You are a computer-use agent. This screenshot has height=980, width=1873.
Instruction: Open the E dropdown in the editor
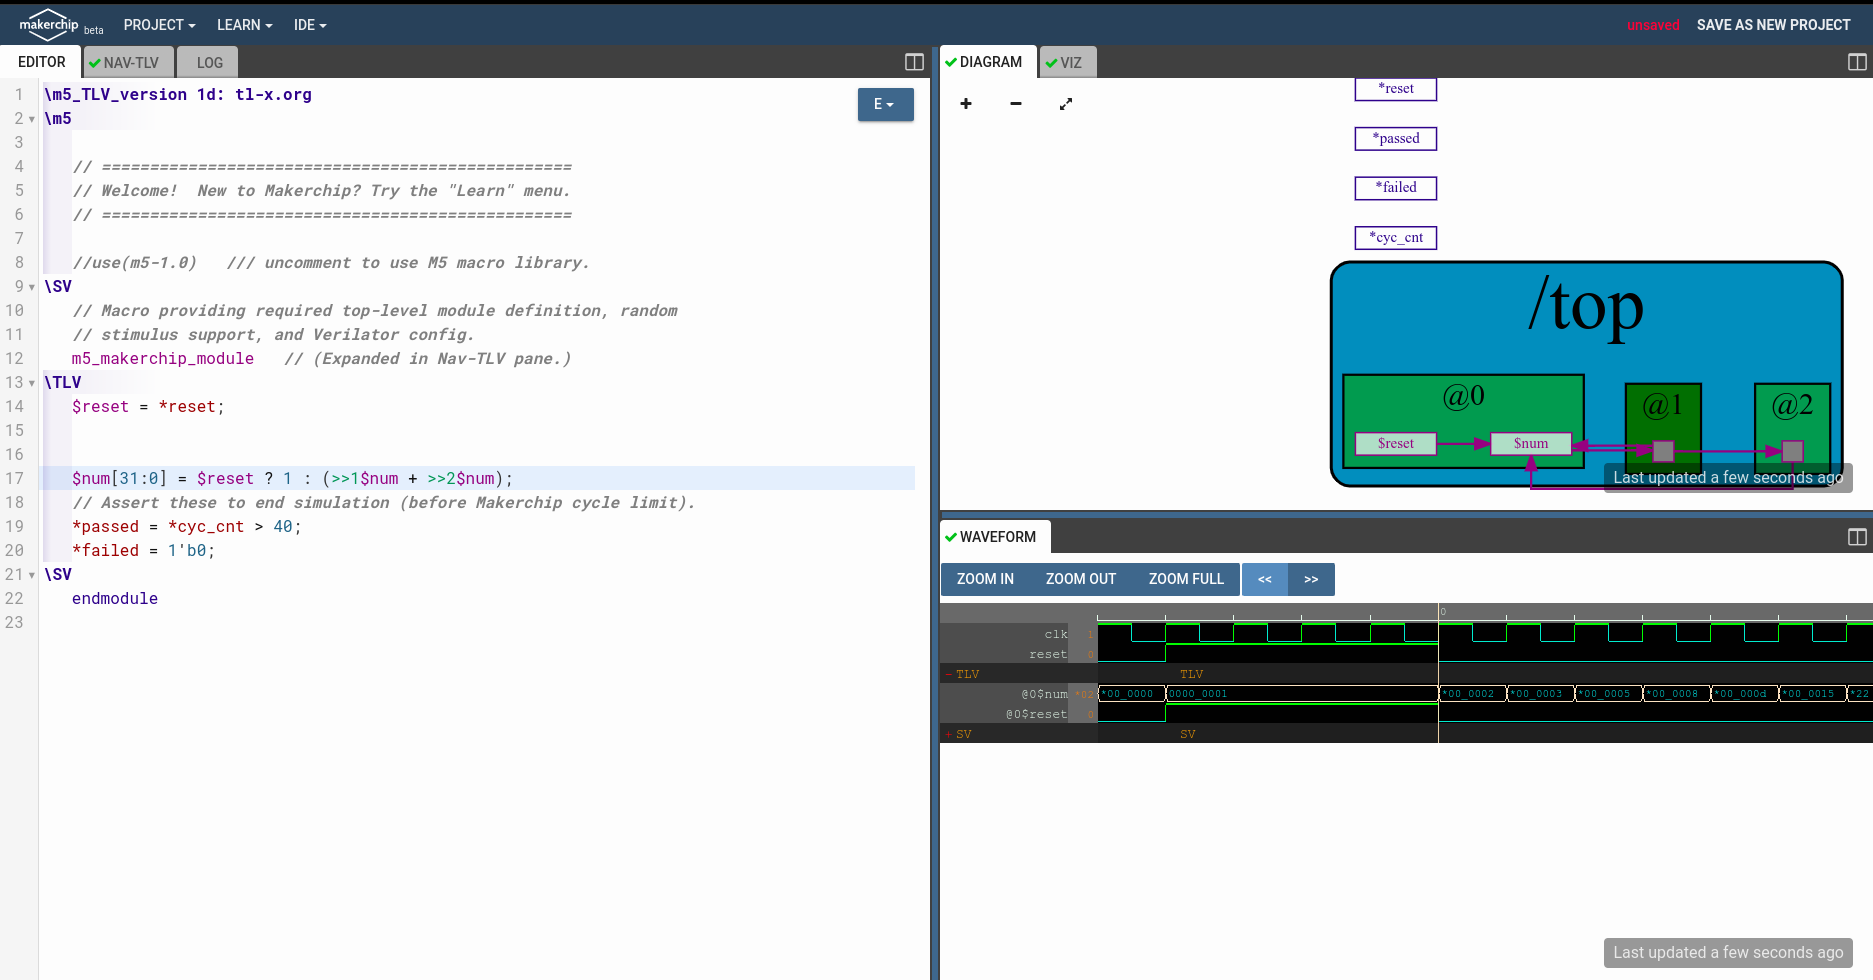[x=885, y=104]
